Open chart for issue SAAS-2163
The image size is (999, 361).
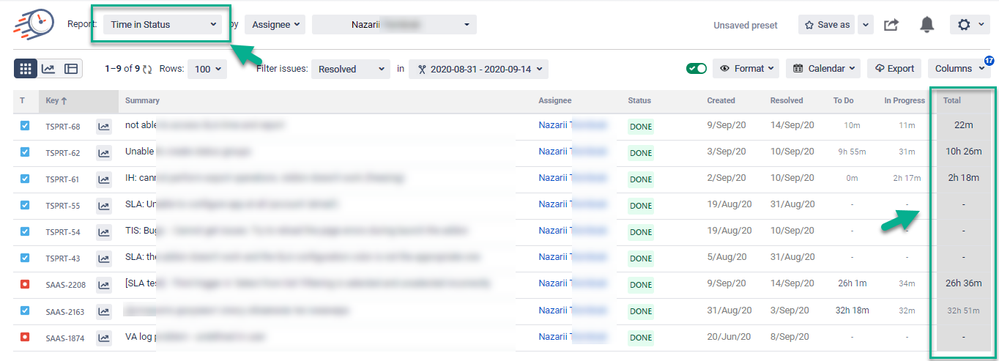tap(104, 311)
